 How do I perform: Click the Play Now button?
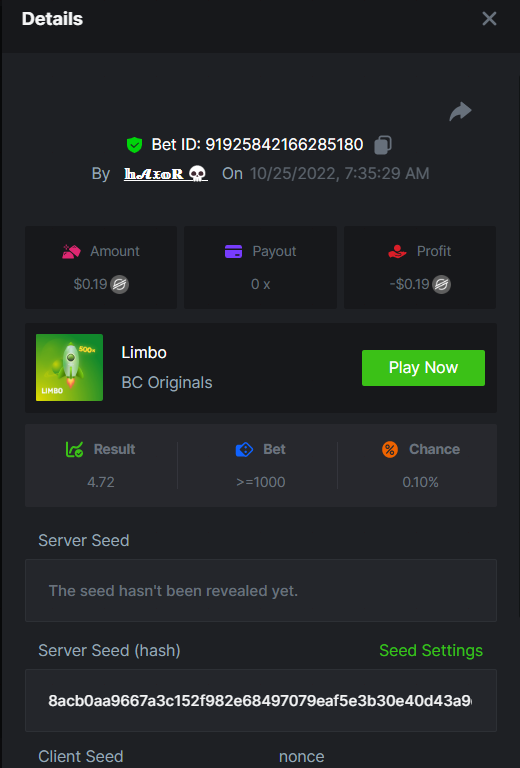coord(424,368)
